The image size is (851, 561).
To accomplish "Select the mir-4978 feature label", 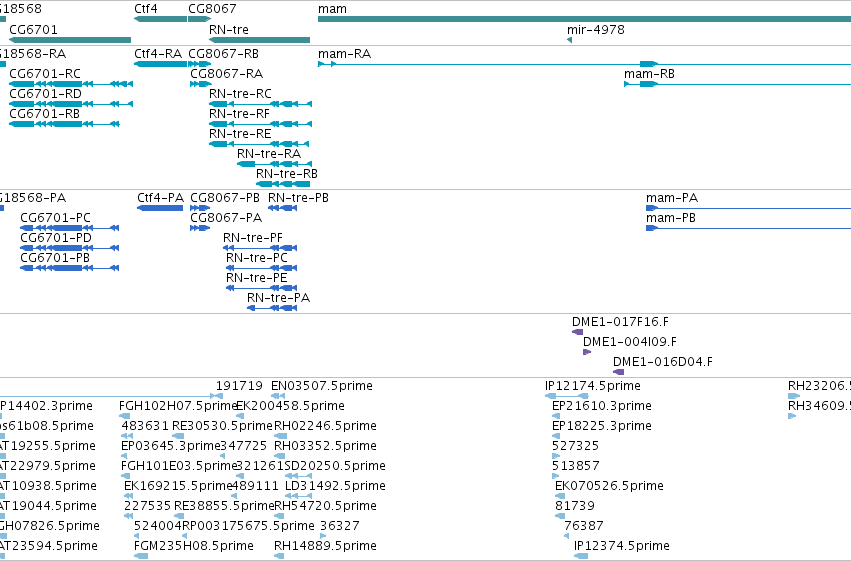I will click(595, 29).
